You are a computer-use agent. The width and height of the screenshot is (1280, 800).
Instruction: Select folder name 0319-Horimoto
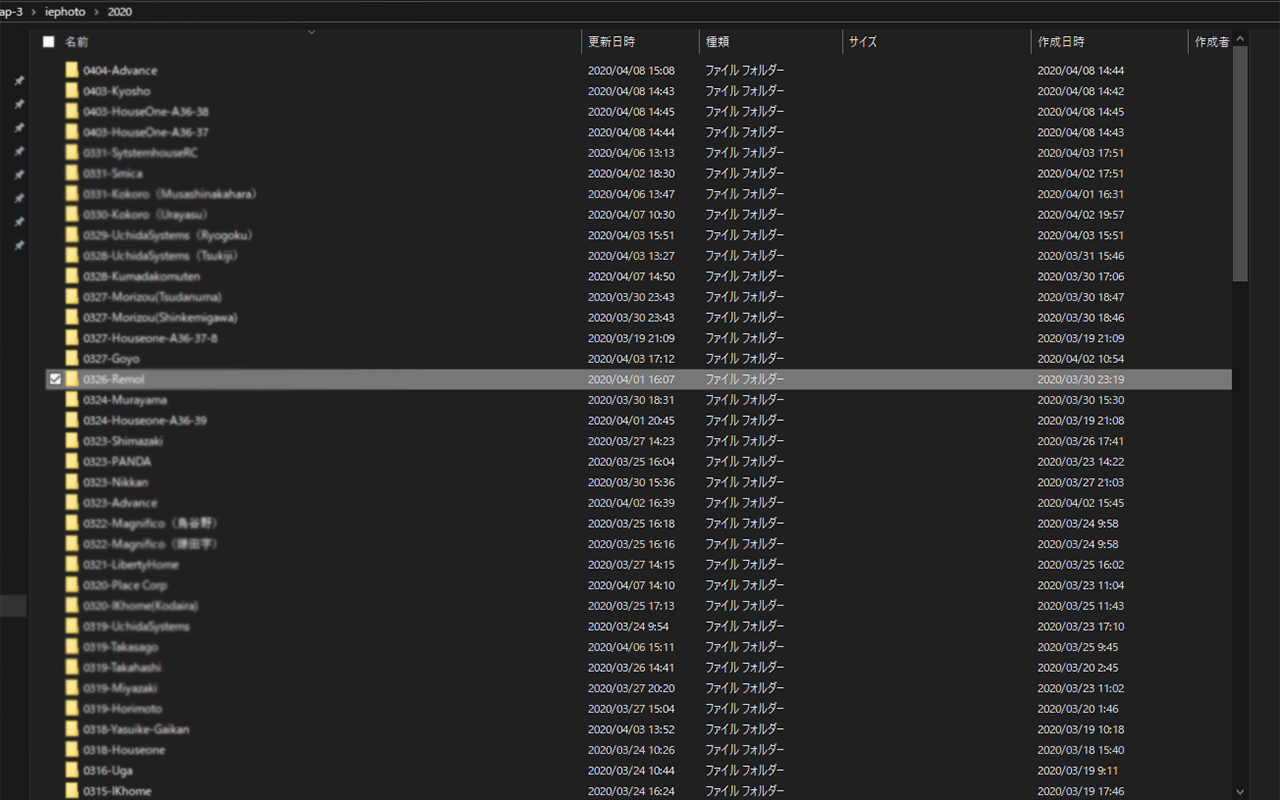[x=122, y=709]
